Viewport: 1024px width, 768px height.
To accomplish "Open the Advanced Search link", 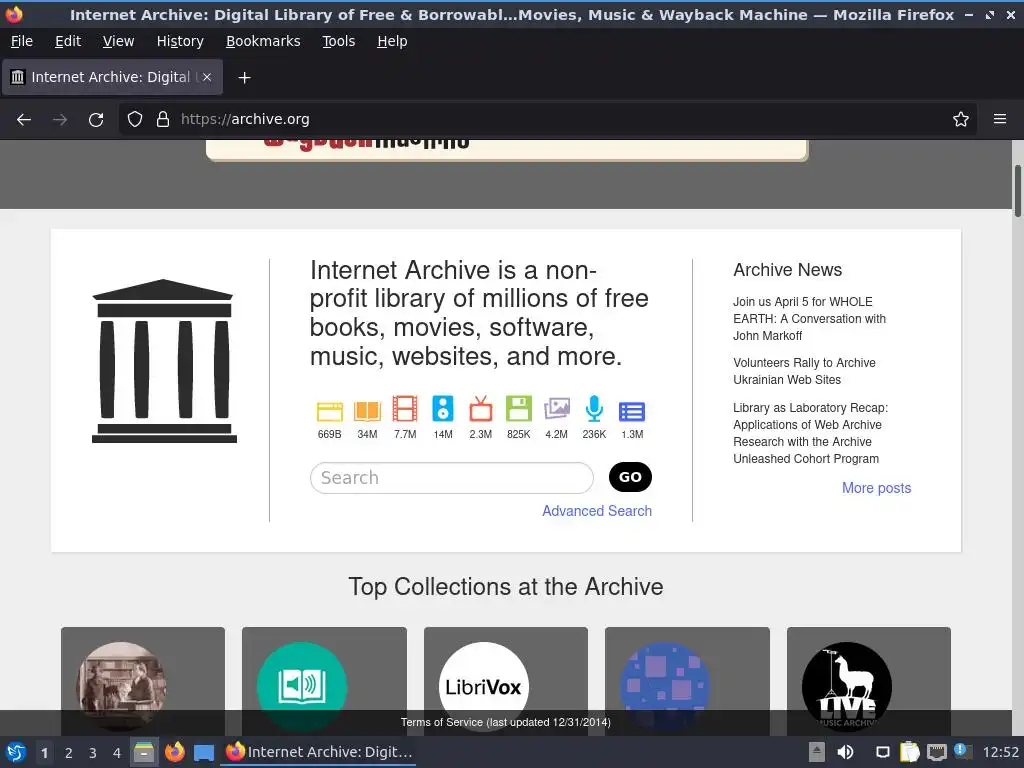I will point(597,511).
